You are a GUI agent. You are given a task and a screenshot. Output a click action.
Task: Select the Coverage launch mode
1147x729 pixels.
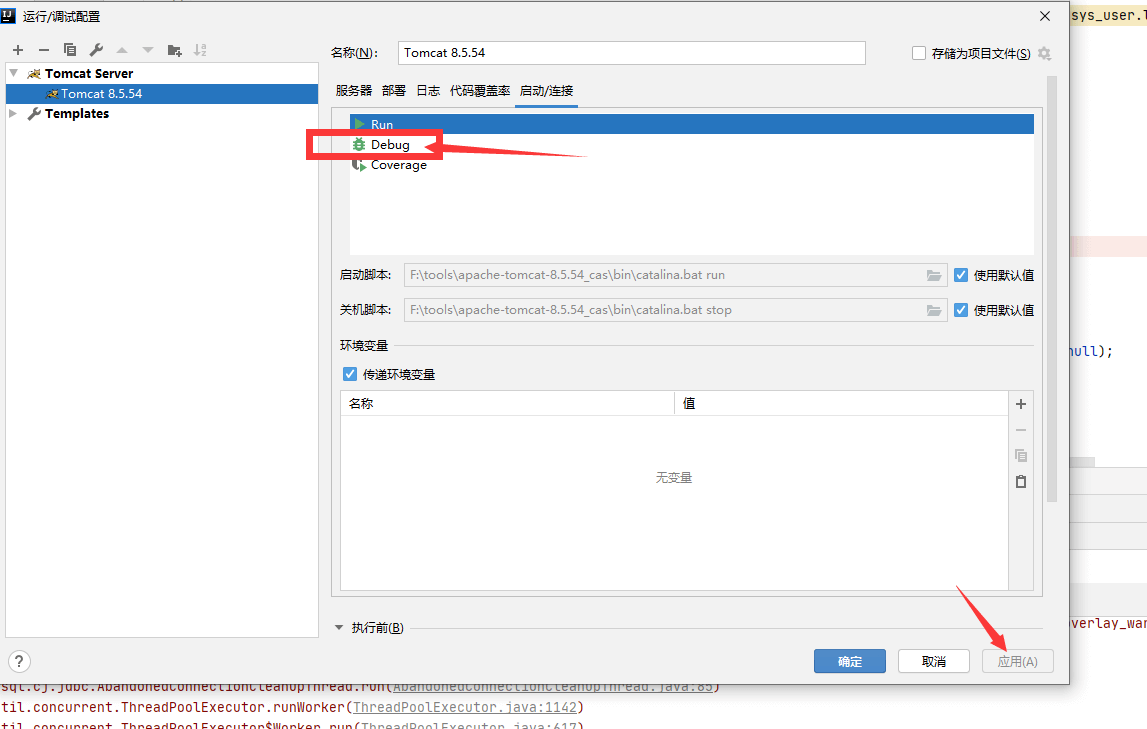click(x=691, y=165)
